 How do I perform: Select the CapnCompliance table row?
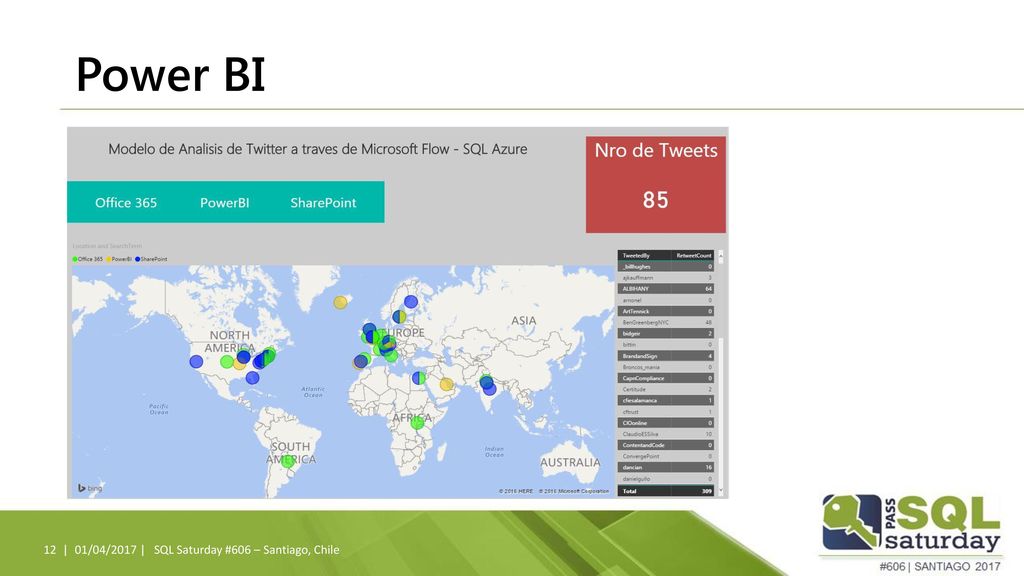click(x=666, y=378)
